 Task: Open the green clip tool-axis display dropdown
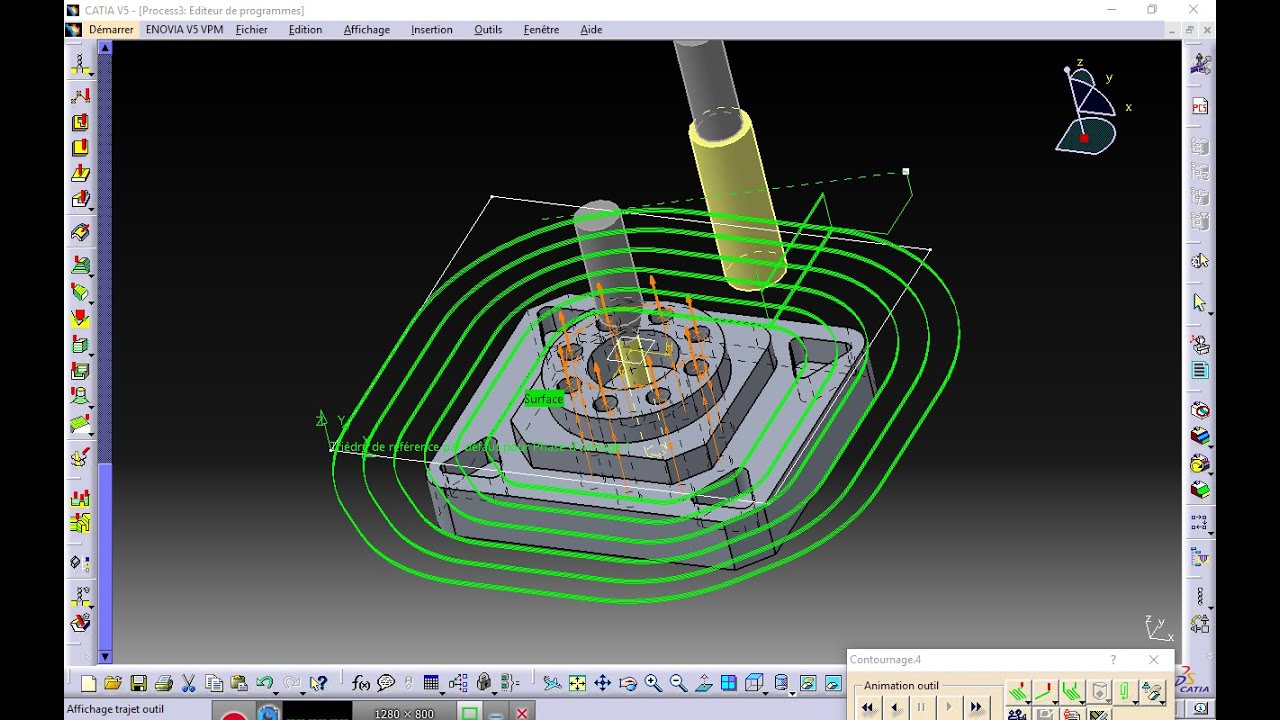(1127, 692)
